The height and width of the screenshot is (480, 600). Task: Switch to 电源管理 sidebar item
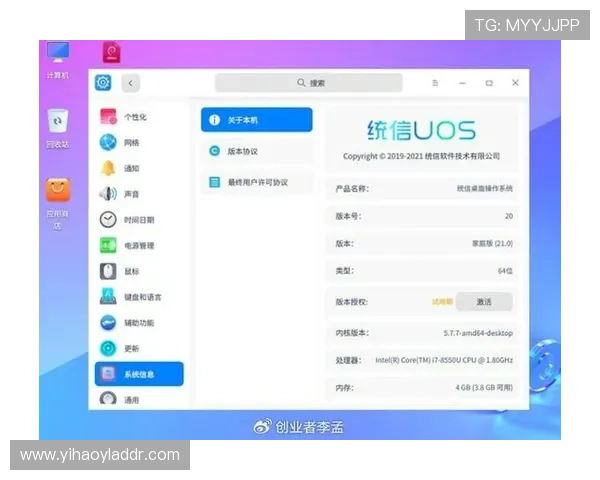[x=139, y=245]
